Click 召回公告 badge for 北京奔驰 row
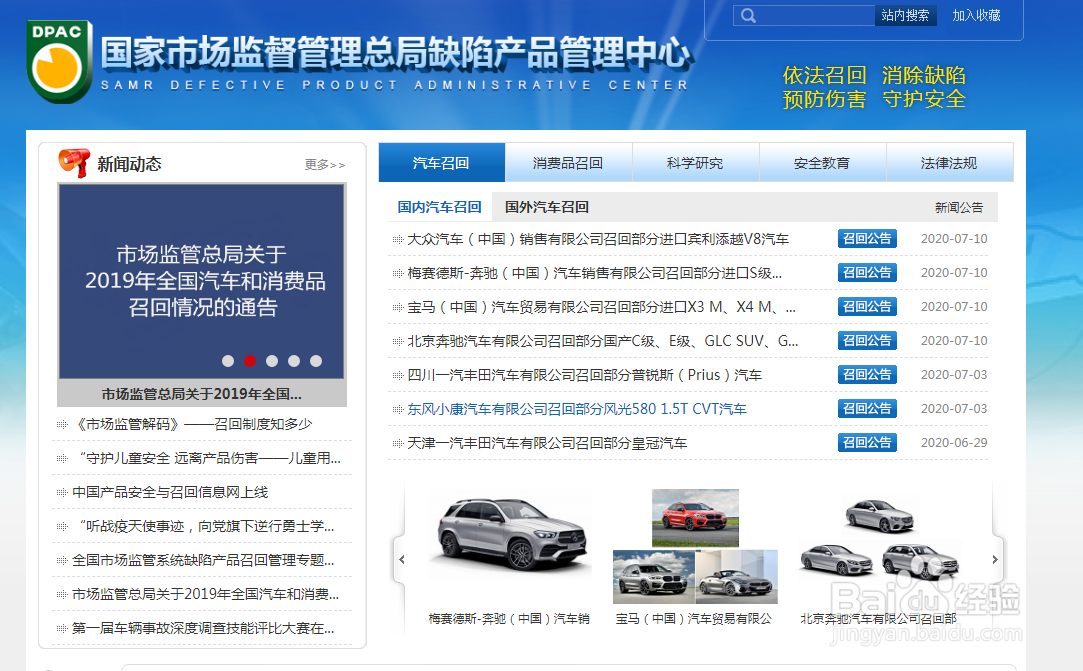 [x=868, y=340]
